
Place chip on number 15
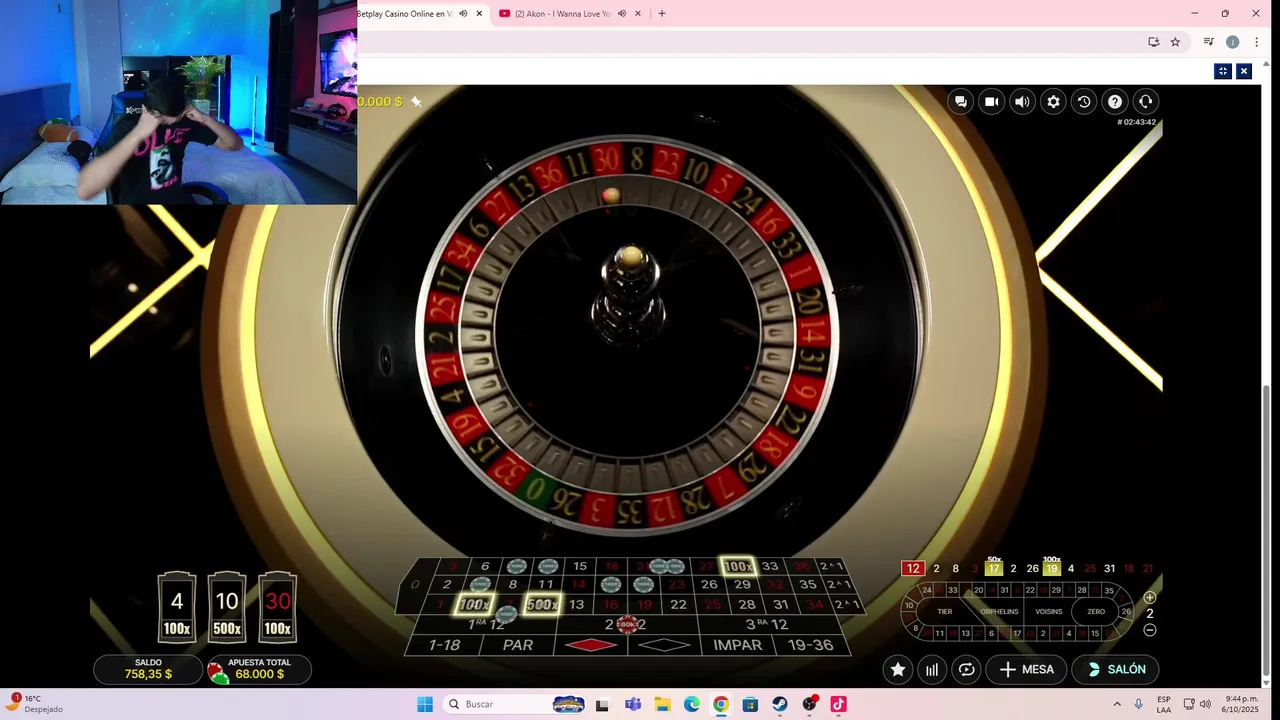[x=580, y=567]
